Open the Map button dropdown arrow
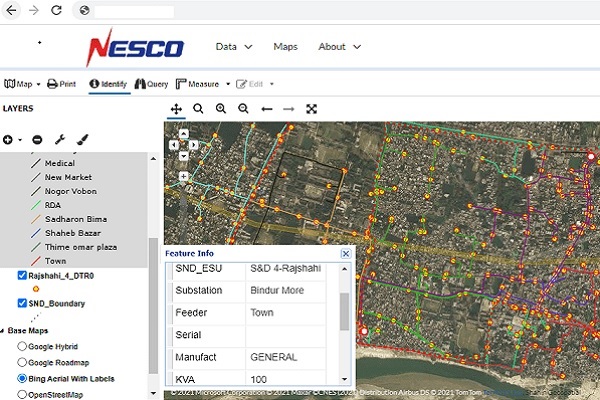This screenshot has height=400, width=600. 38,84
